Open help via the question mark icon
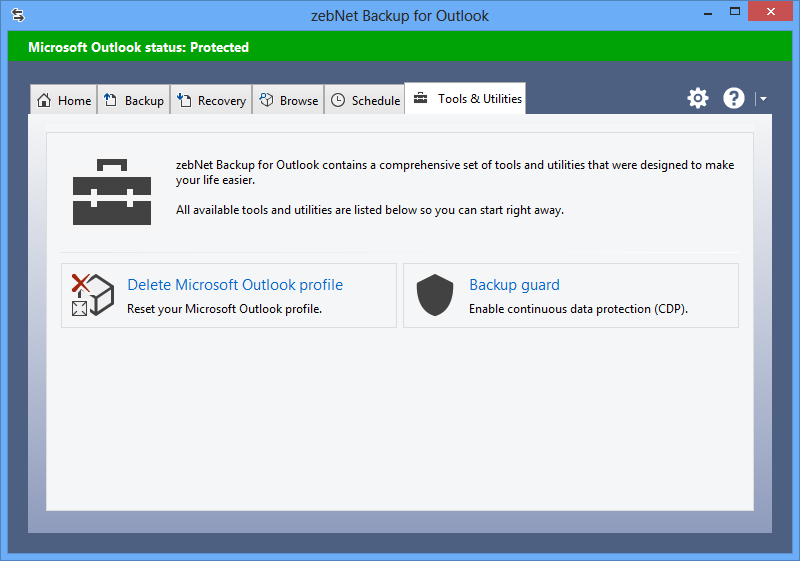 click(734, 98)
